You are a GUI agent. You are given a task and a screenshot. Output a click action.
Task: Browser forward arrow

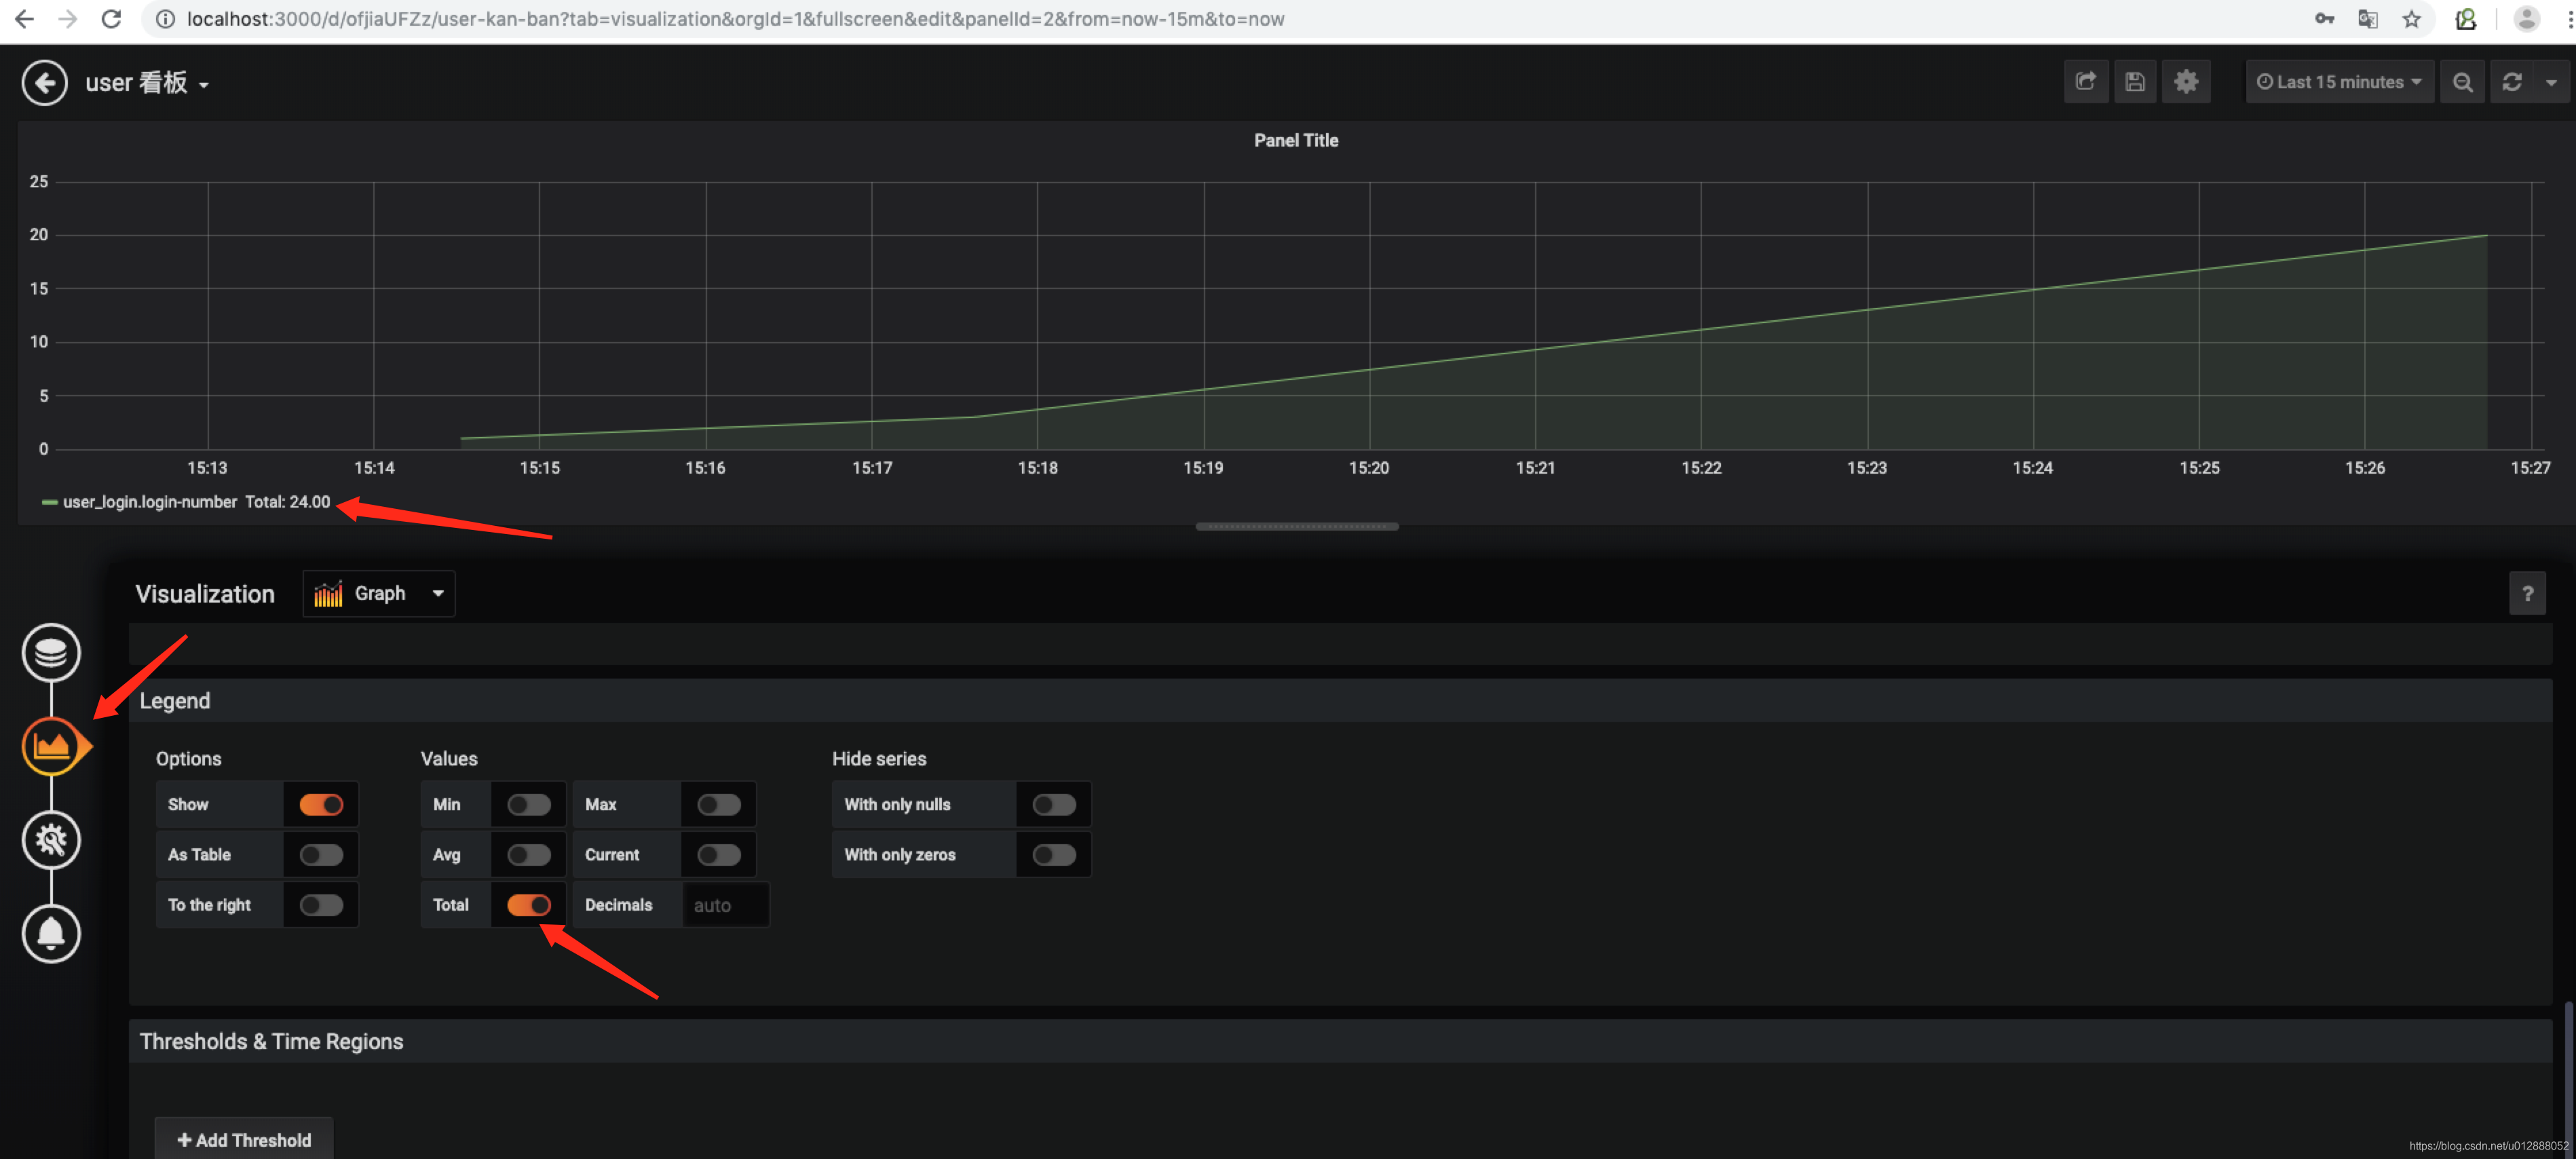coord(67,19)
